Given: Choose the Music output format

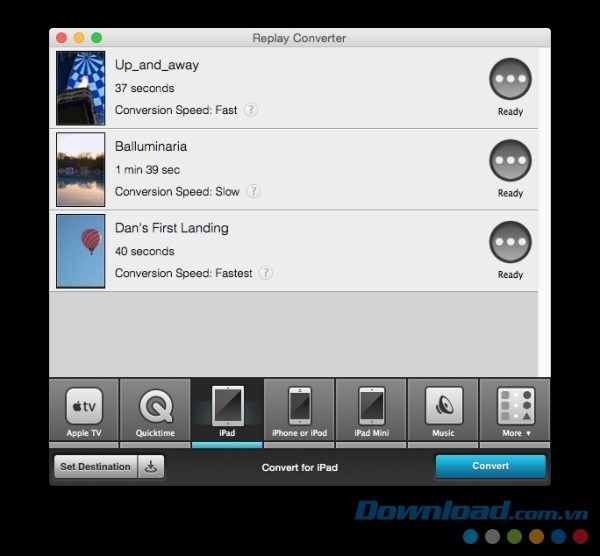Looking at the screenshot, I should [443, 410].
